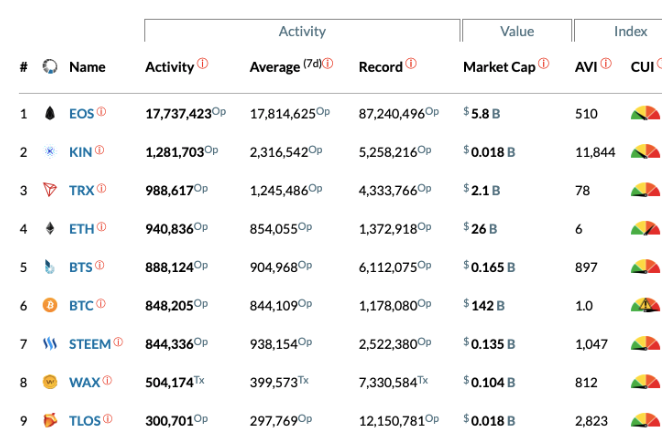Sort by the Activity column header
Image resolution: width=666 pixels, height=440 pixels.
pyautogui.click(x=169, y=67)
